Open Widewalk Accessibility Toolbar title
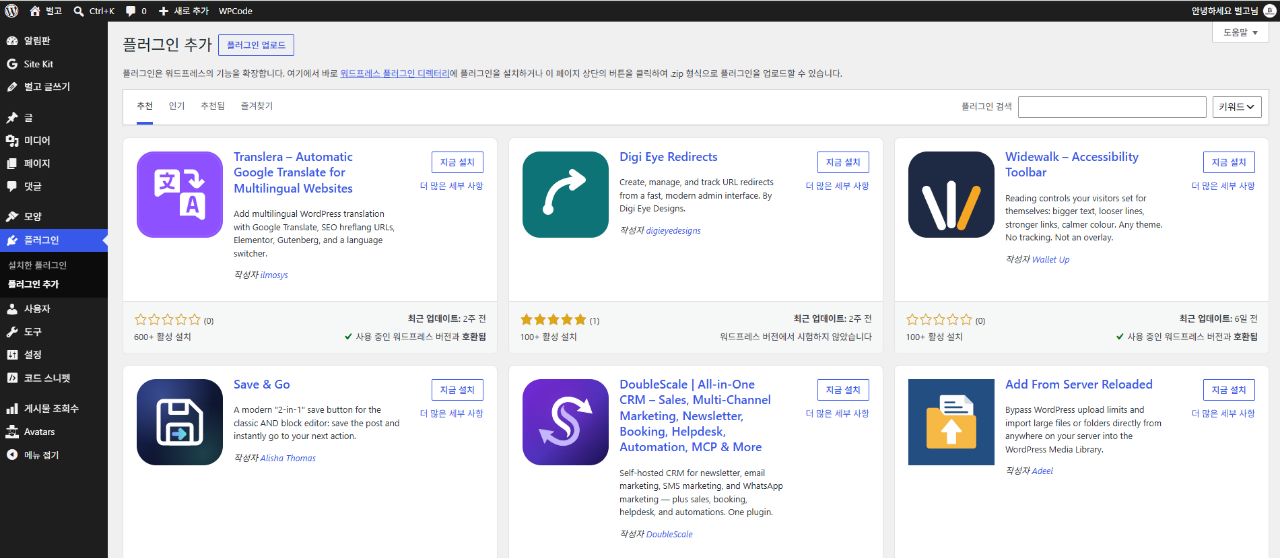 tap(1072, 165)
